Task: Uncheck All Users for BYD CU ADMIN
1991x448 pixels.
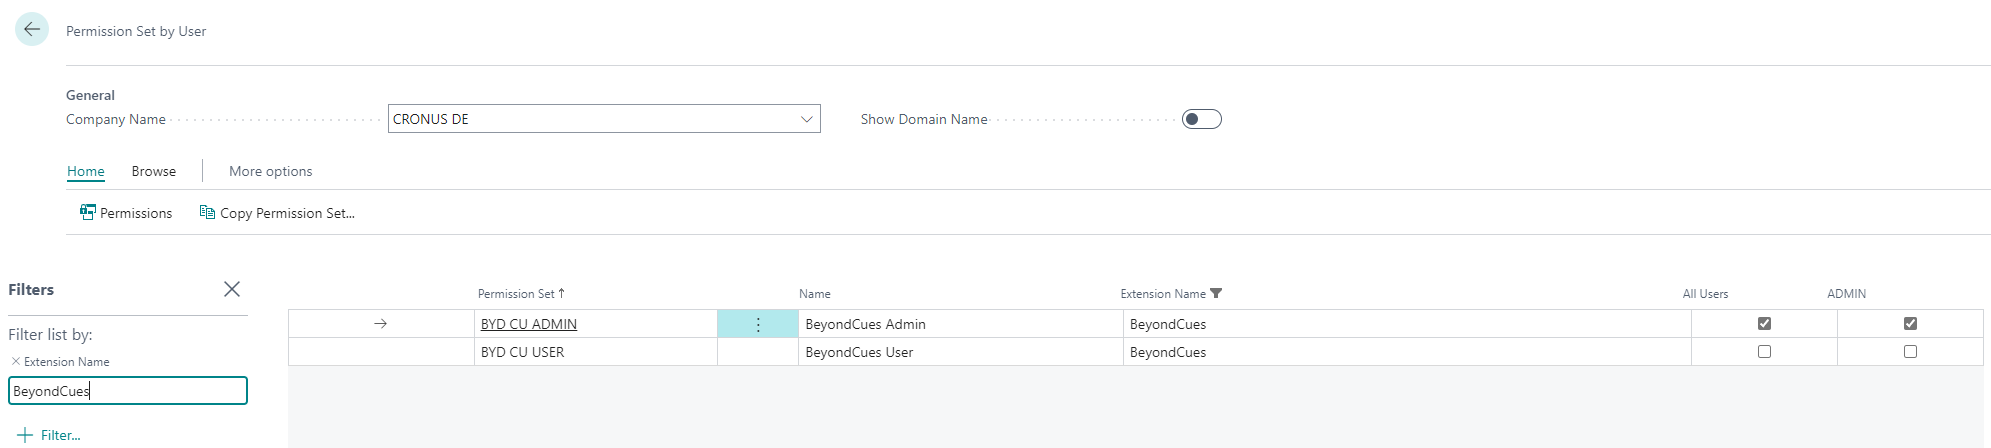Action: tap(1764, 324)
